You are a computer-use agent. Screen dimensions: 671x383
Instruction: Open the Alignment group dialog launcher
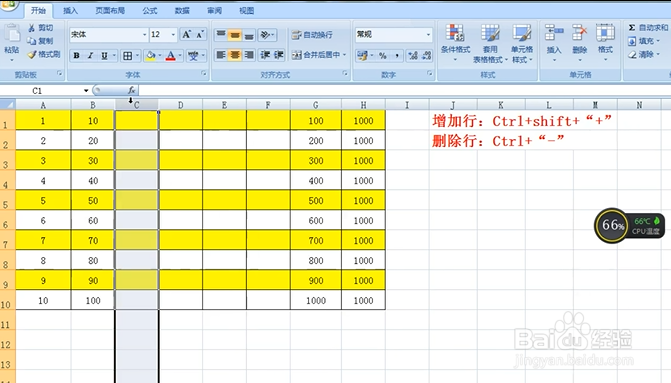[345, 74]
